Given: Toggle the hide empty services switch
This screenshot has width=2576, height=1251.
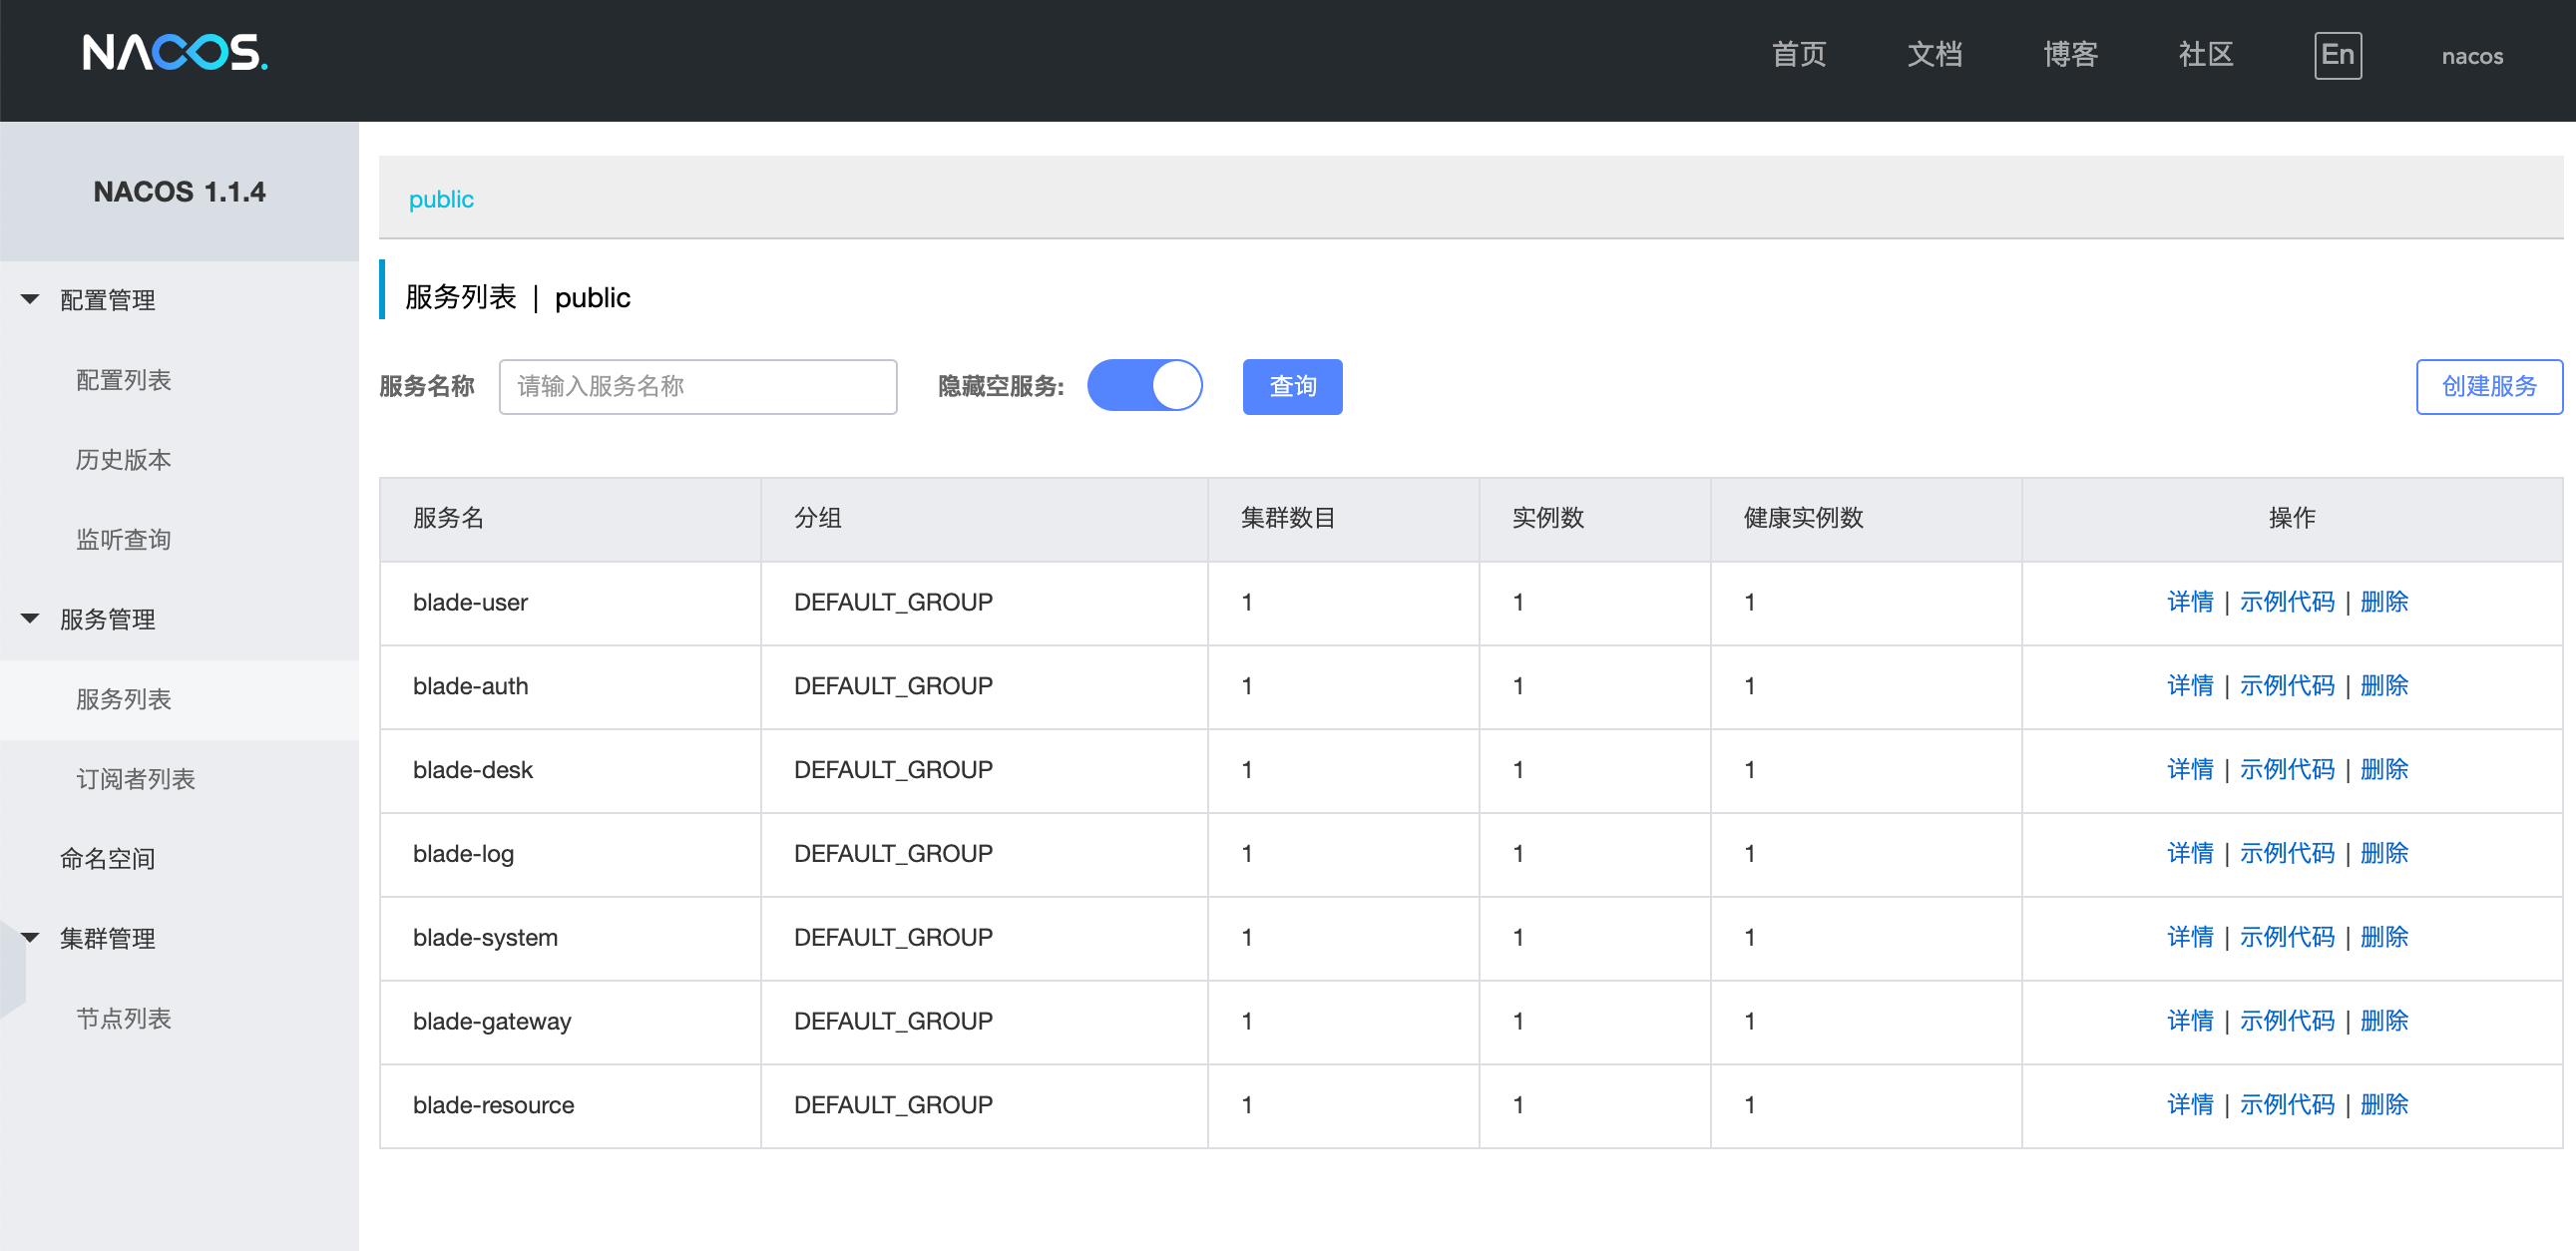Looking at the screenshot, I should (1144, 386).
